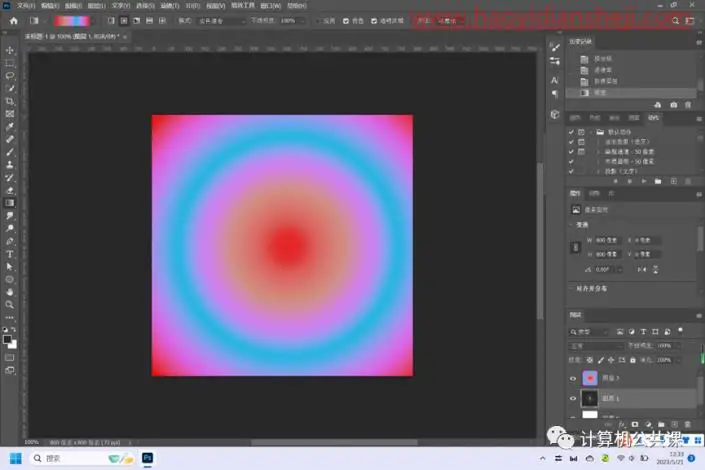The width and height of the screenshot is (705, 470).
Task: Go to Photoshop Home screen icon
Action: [x=13, y=21]
